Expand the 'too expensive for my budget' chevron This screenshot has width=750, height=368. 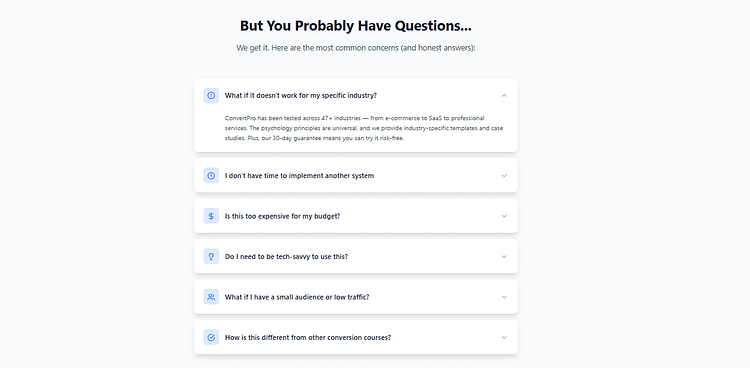tap(504, 216)
